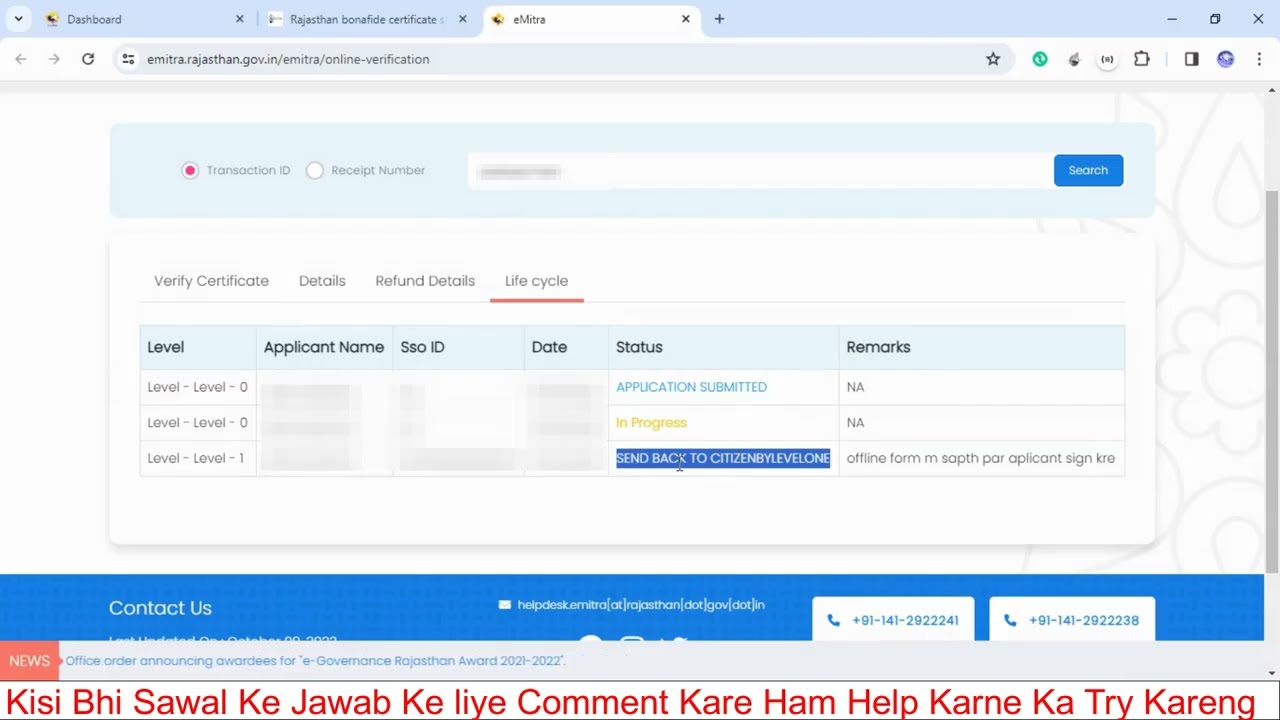Click the Search button
Screen dimensions: 1280x720
coord(1088,170)
